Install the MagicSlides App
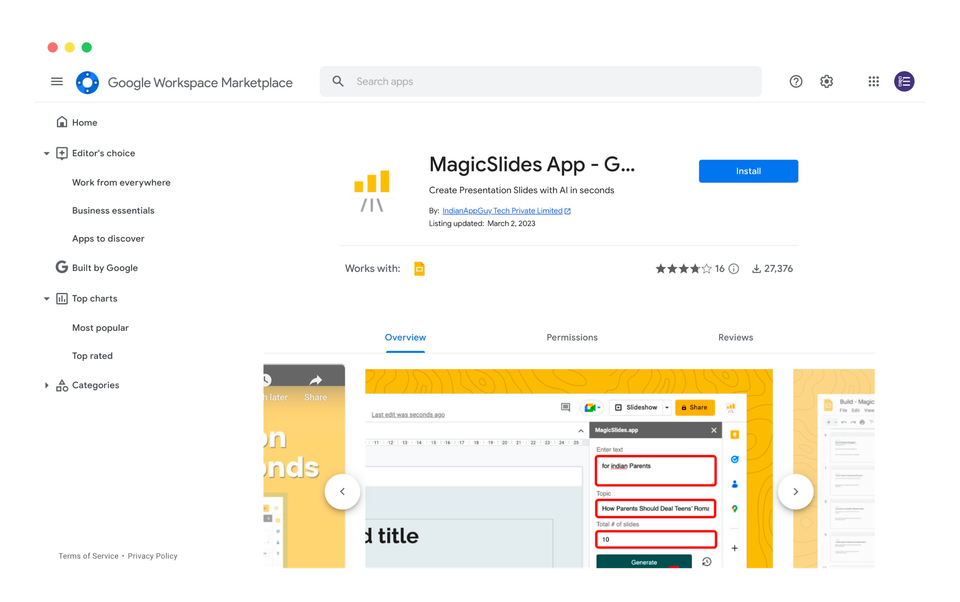This screenshot has width=960, height=602. [x=748, y=171]
